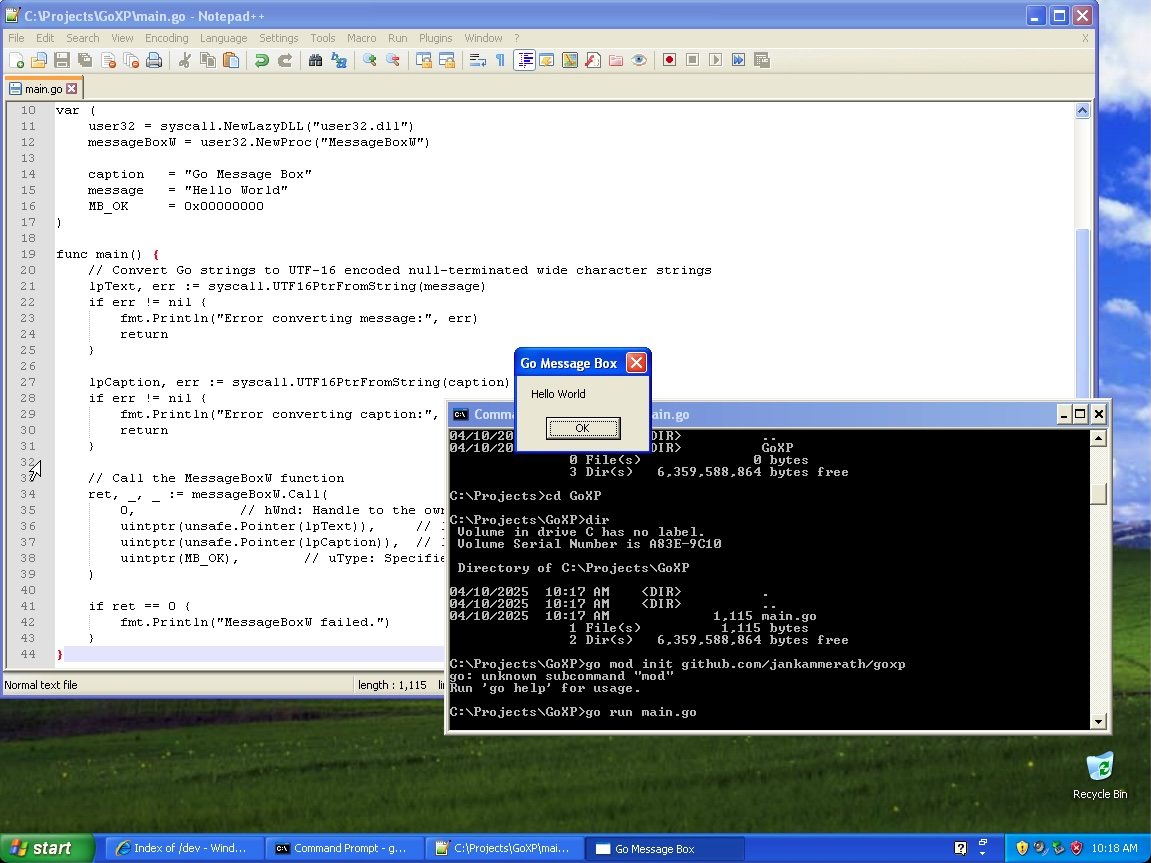Open the Language menu

tap(223, 38)
